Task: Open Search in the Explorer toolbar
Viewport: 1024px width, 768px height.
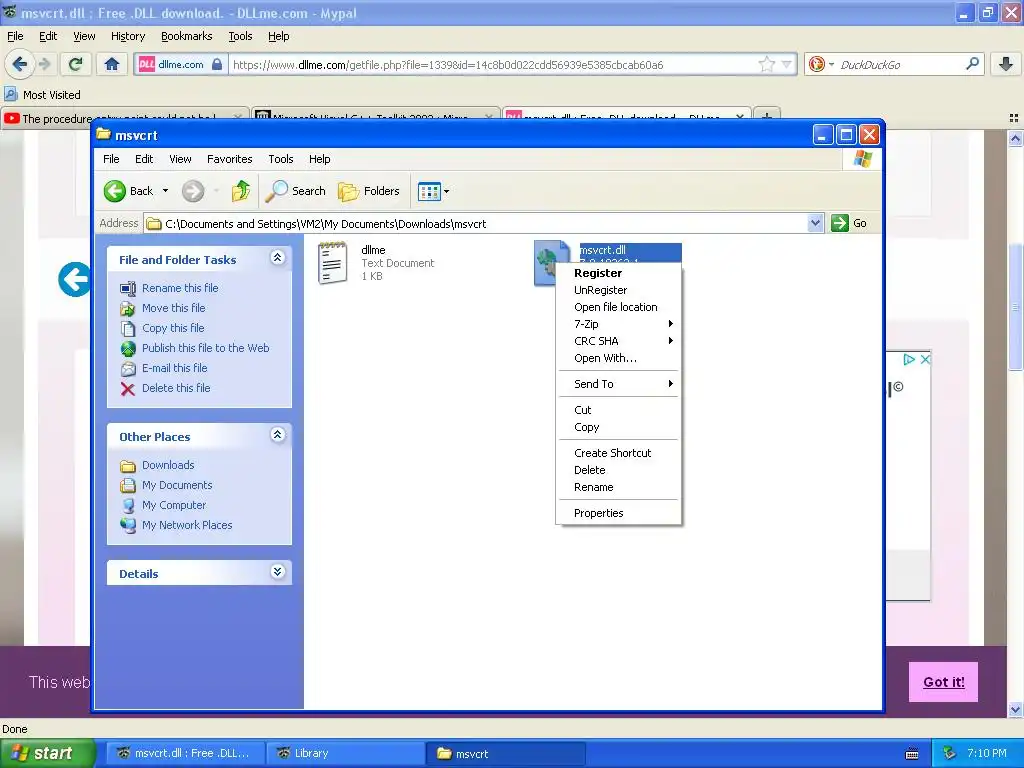Action: point(296,191)
